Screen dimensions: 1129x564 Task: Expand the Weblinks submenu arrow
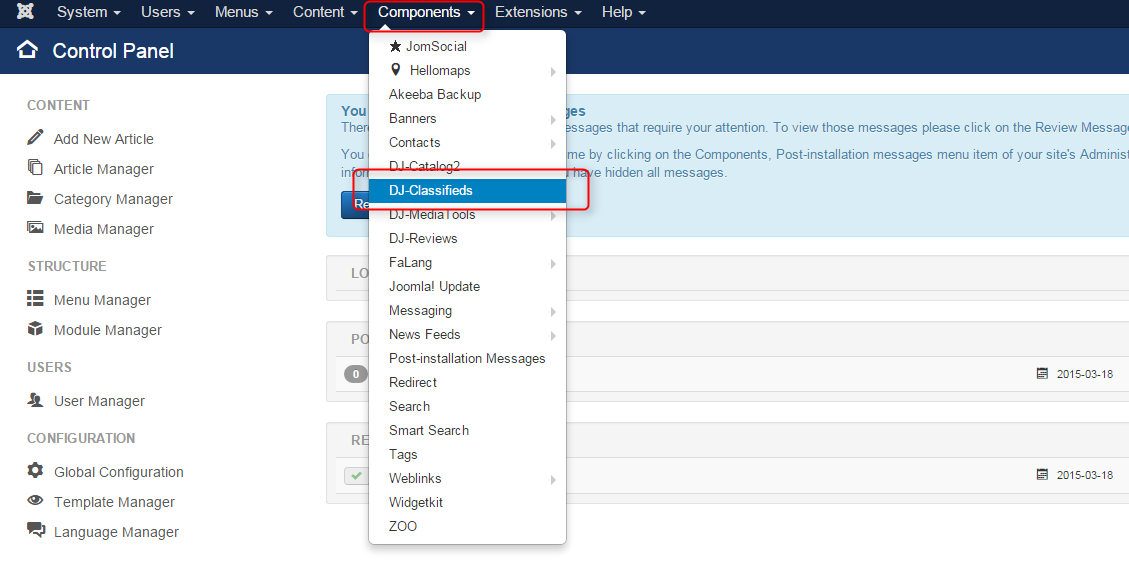(554, 480)
